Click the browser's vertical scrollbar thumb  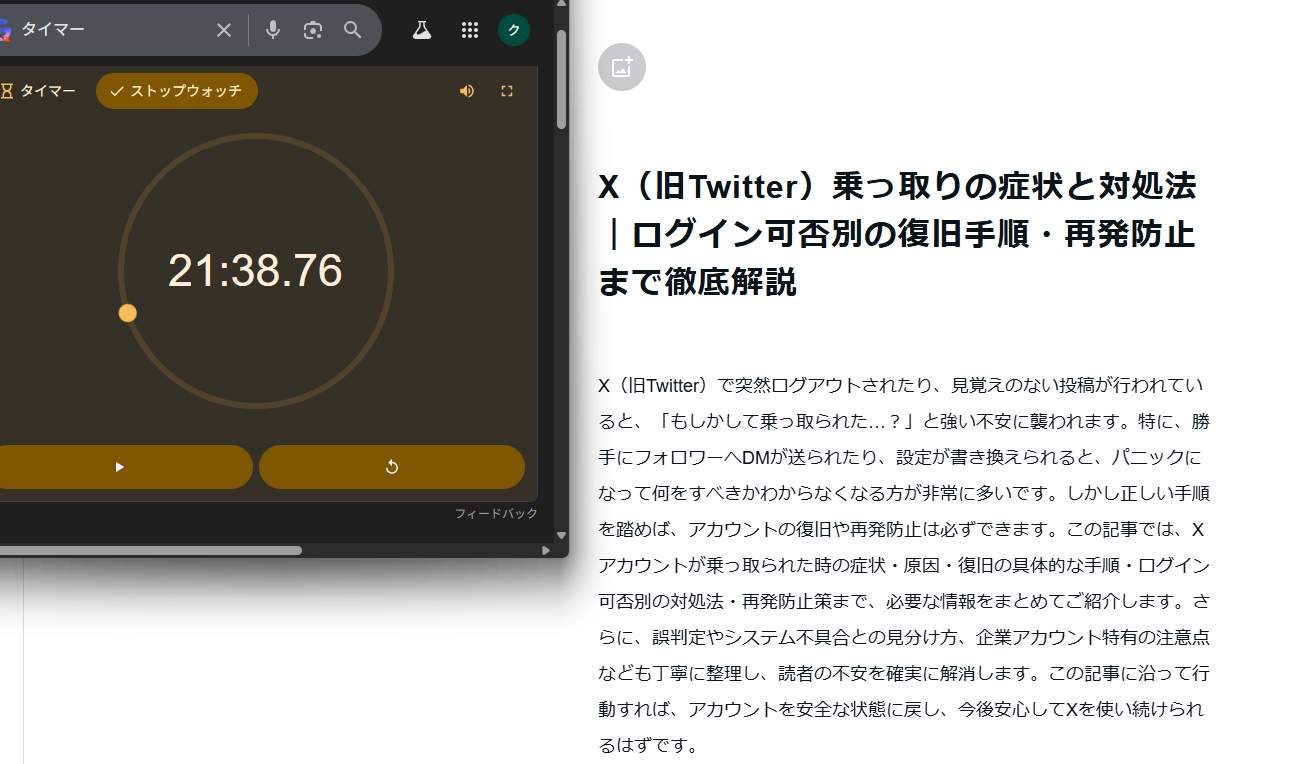coord(562,80)
